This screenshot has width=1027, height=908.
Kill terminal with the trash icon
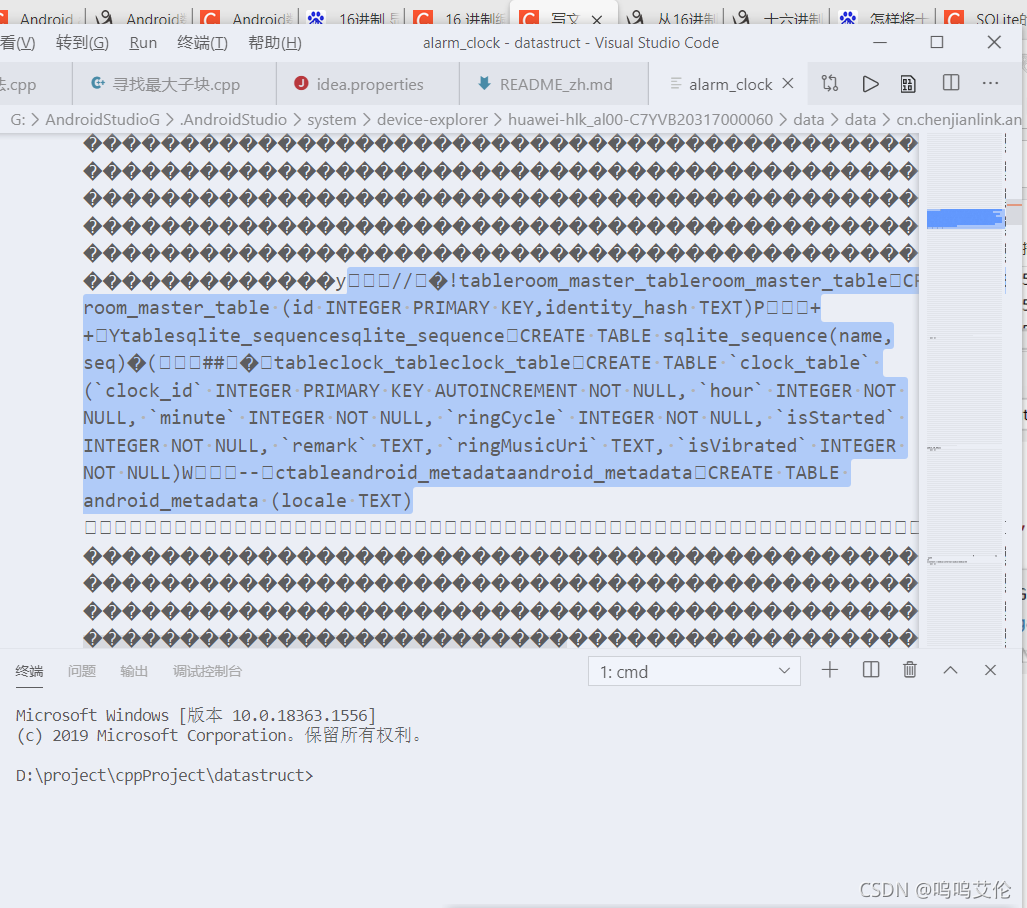coord(910,670)
